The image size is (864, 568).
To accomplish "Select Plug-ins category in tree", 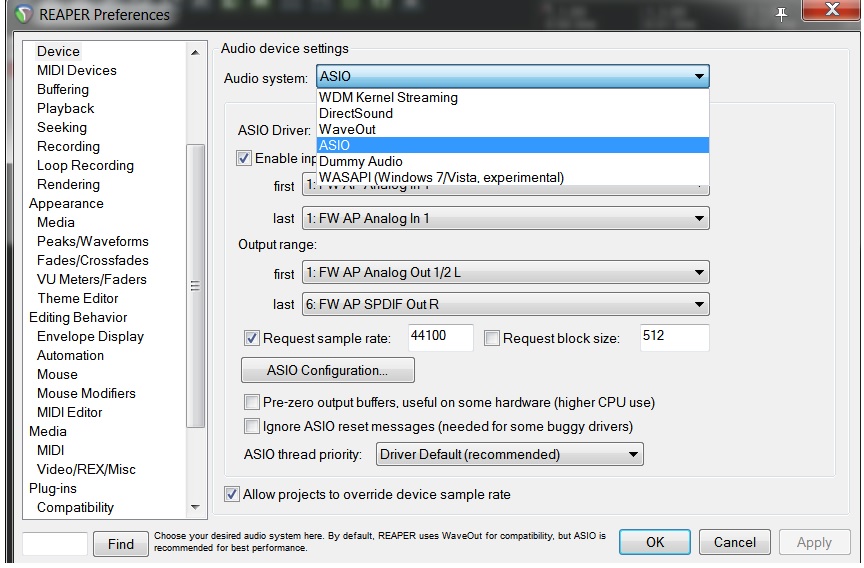I will (53, 488).
